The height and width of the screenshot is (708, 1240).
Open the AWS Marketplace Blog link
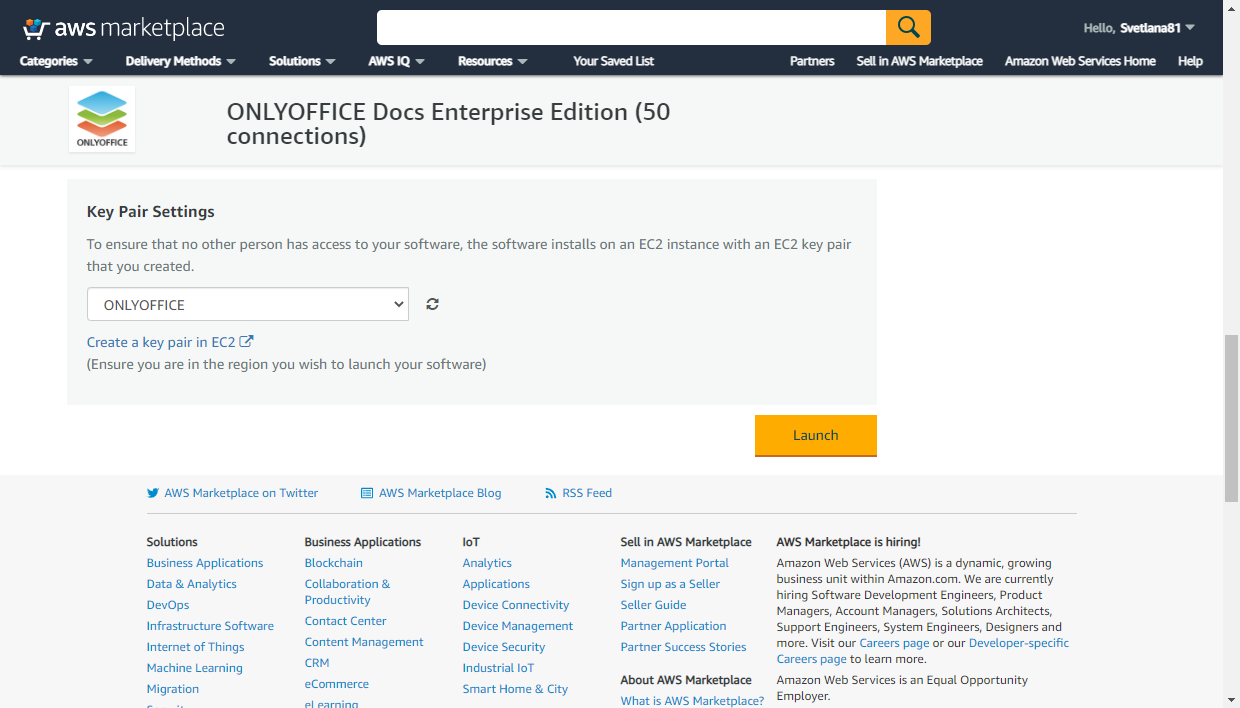(x=439, y=493)
